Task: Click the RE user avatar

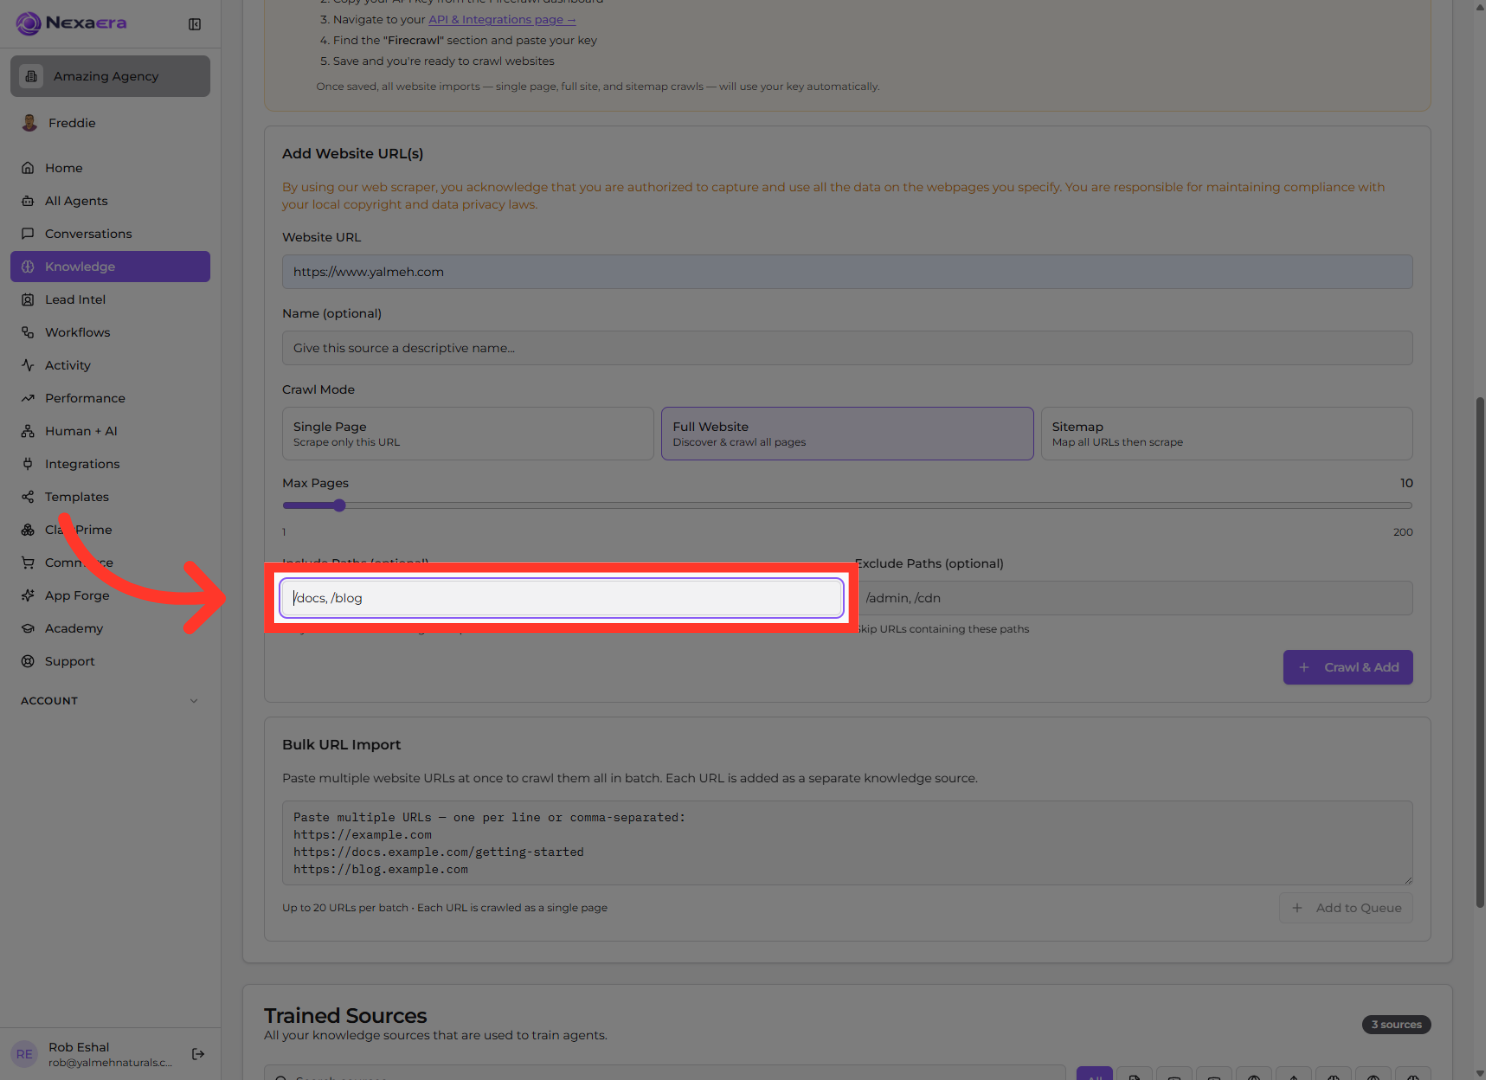Action: [x=25, y=1054]
